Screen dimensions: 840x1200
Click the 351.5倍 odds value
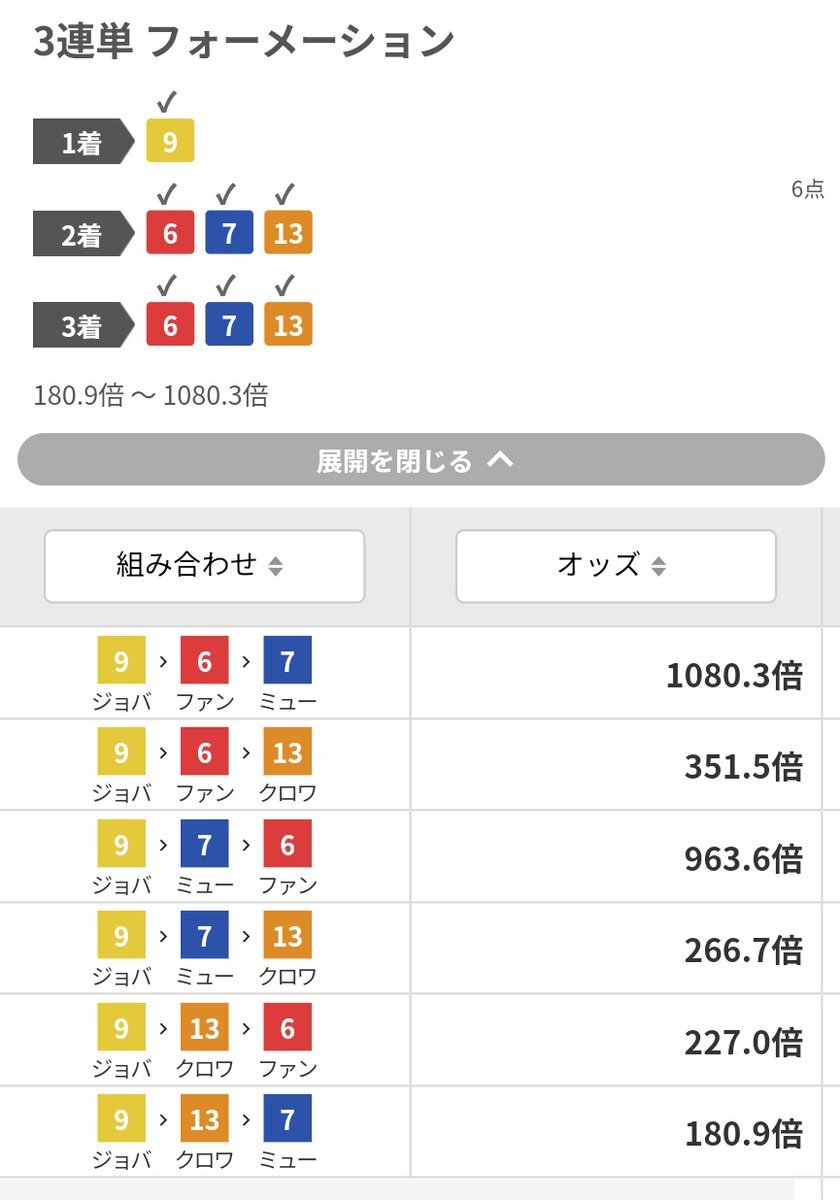click(x=743, y=767)
